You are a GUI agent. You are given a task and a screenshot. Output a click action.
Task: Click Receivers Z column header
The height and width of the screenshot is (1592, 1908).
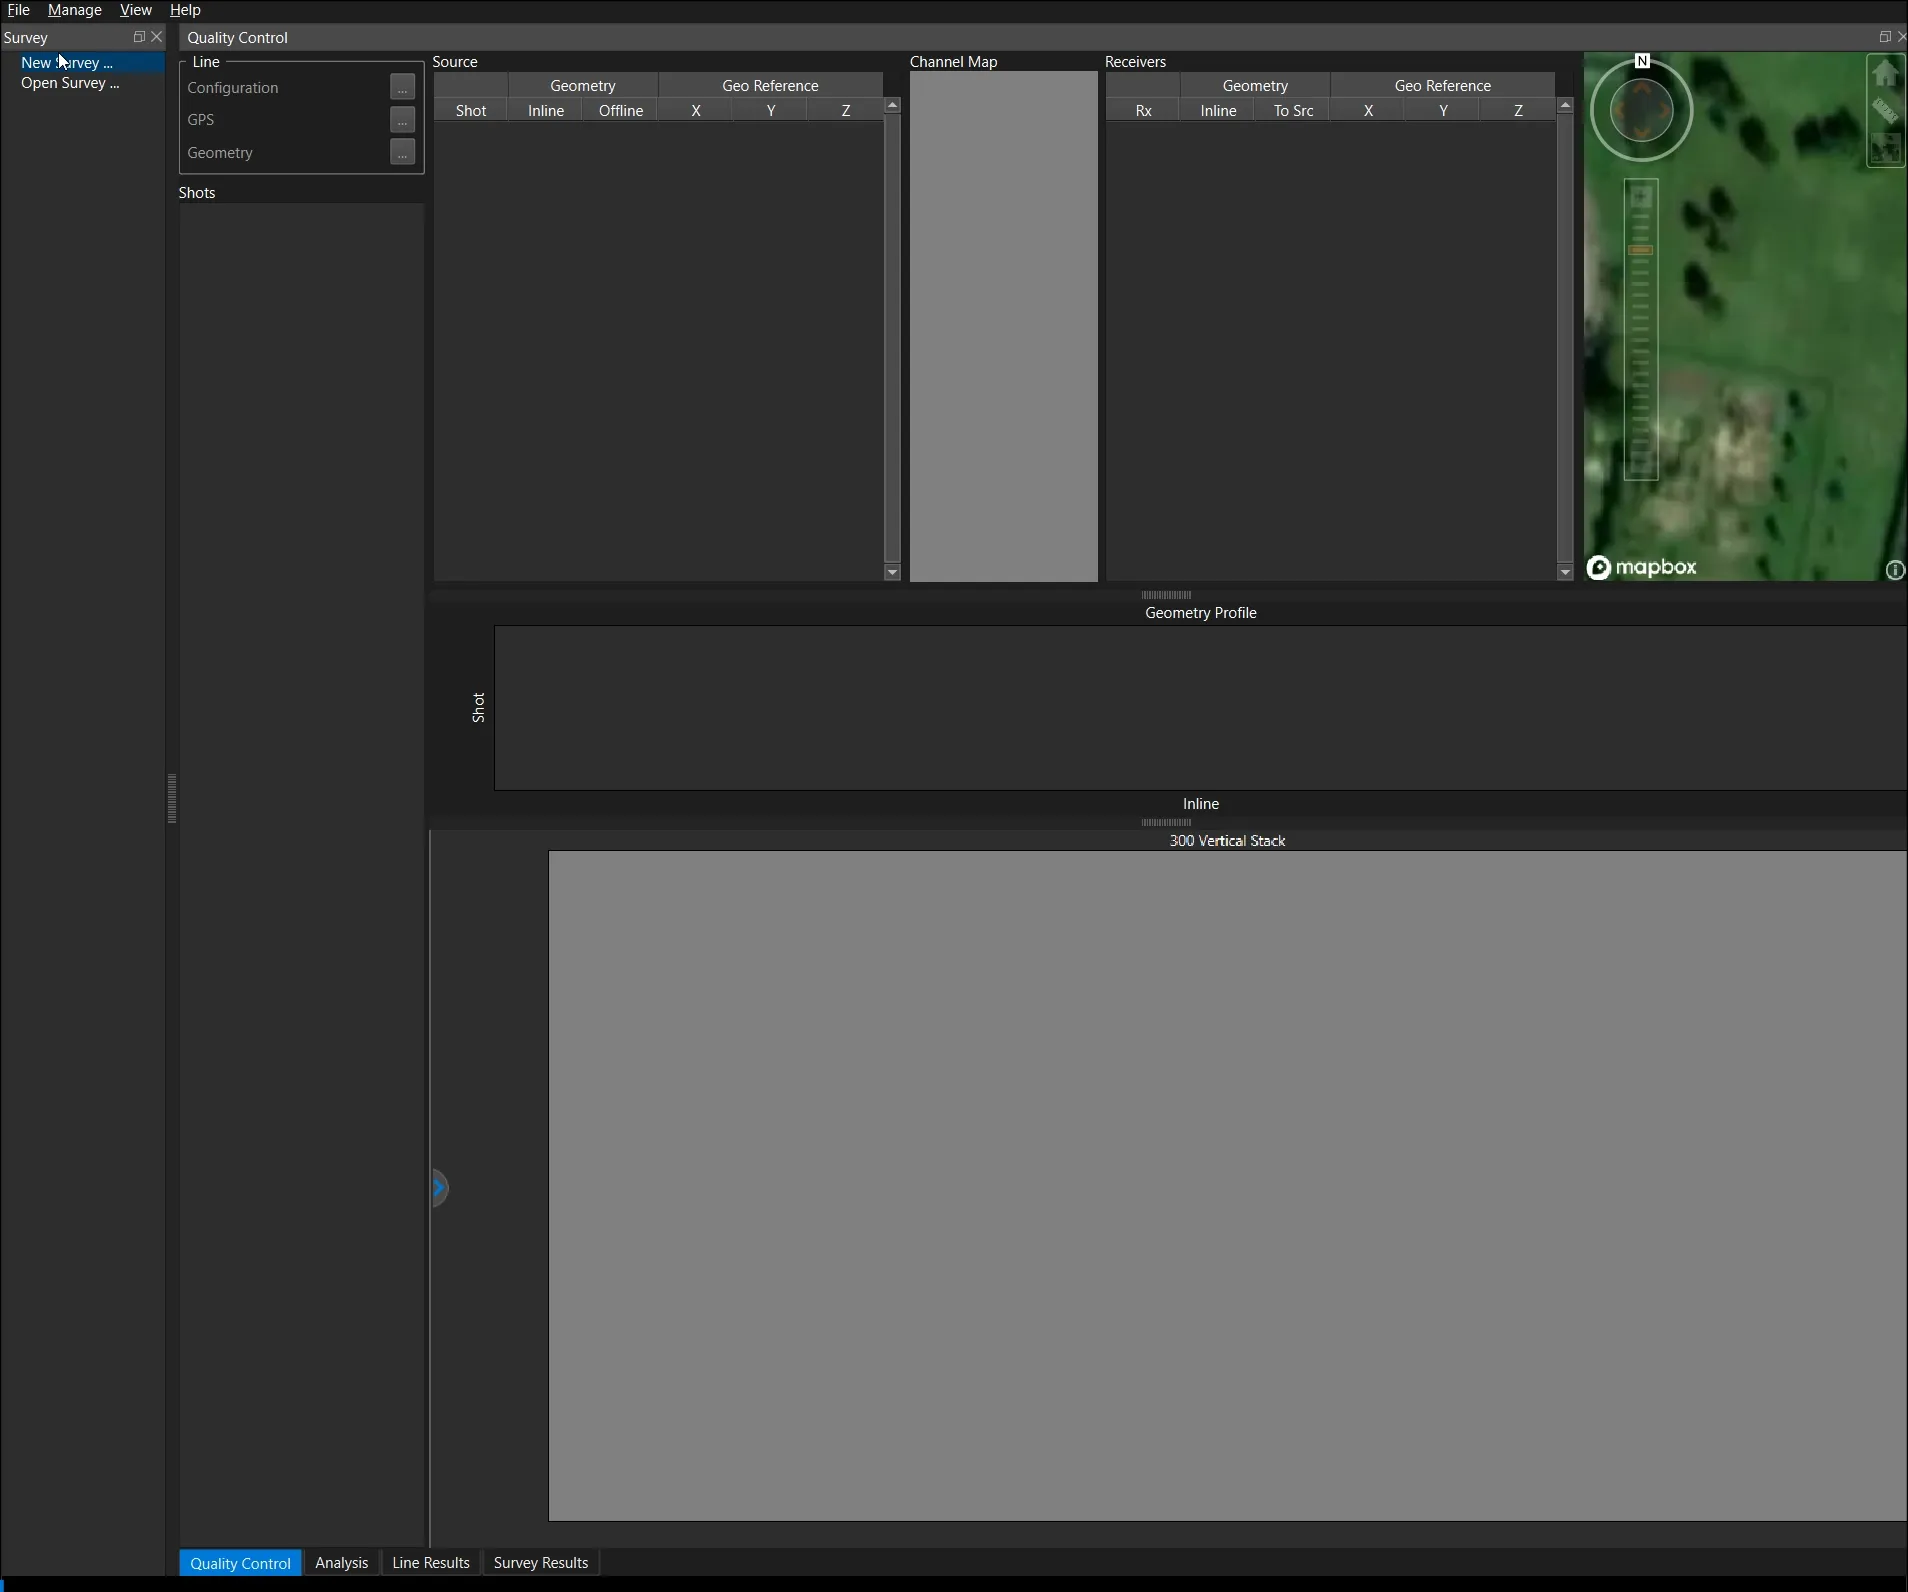[1519, 111]
